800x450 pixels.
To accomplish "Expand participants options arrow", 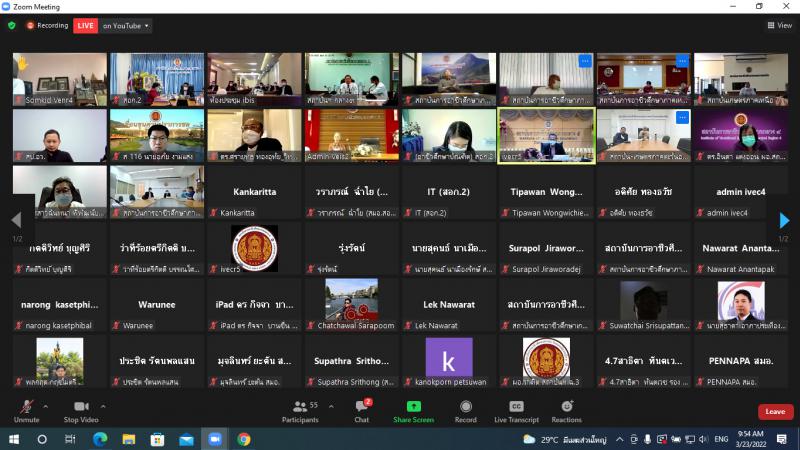I will point(331,407).
